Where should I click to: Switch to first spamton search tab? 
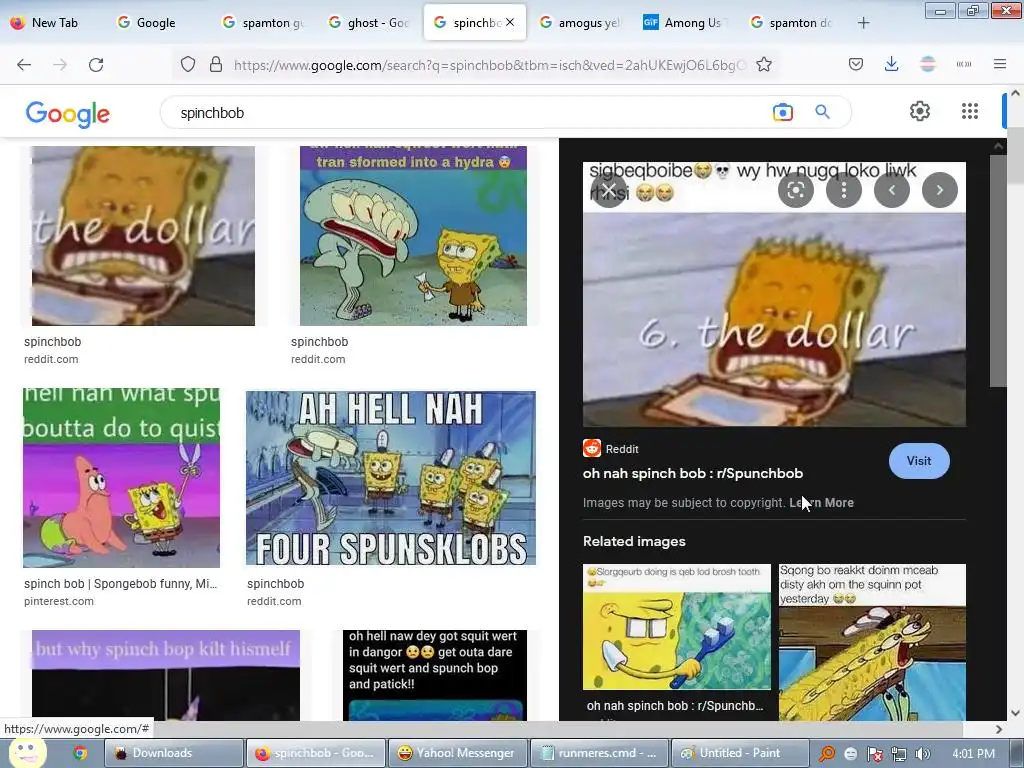coord(263,23)
